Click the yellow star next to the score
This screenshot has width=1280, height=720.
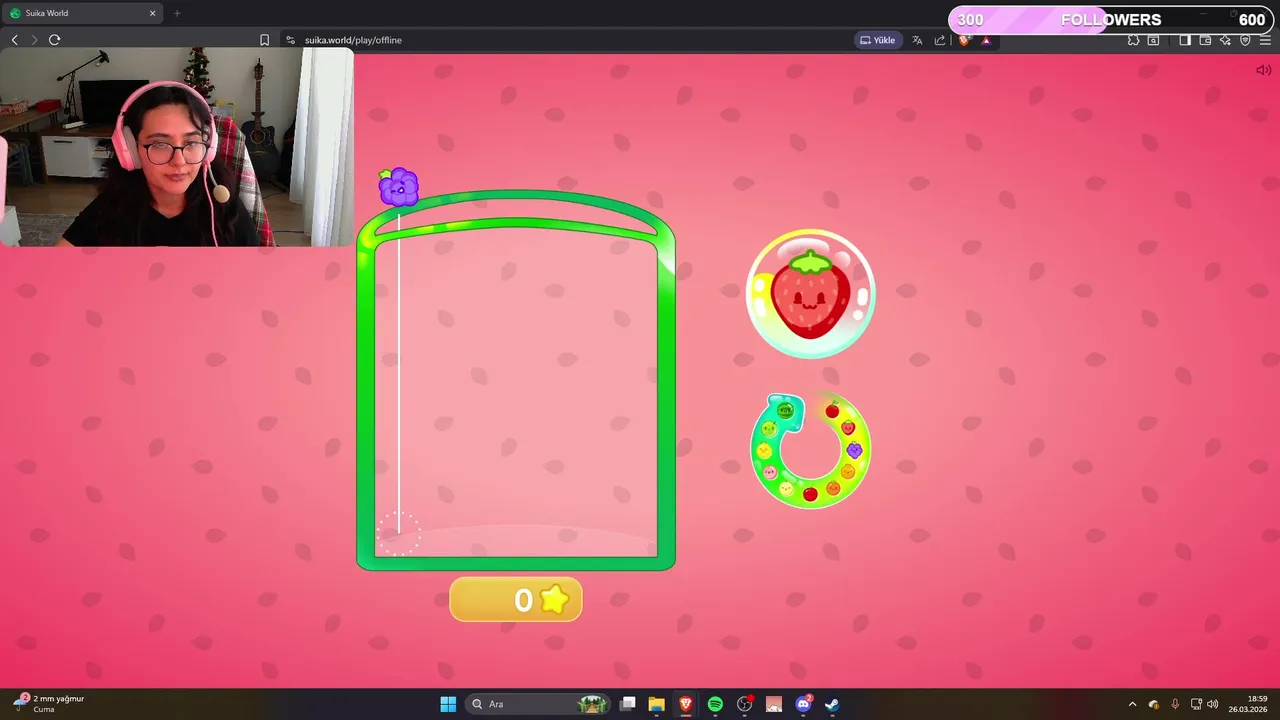[x=554, y=599]
